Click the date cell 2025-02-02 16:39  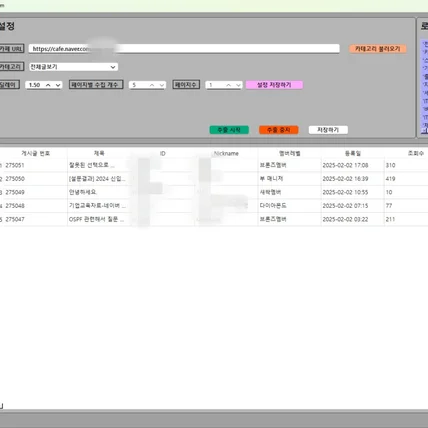(353, 179)
